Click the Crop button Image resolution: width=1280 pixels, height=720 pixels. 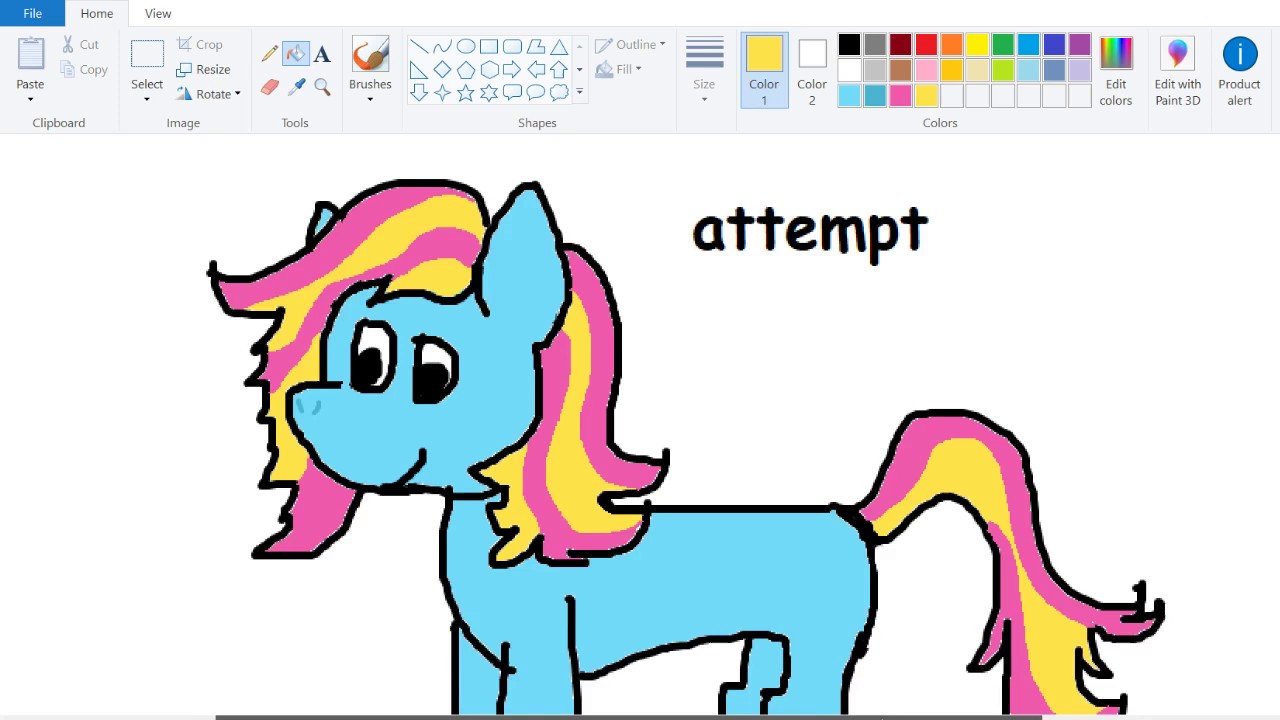point(199,45)
